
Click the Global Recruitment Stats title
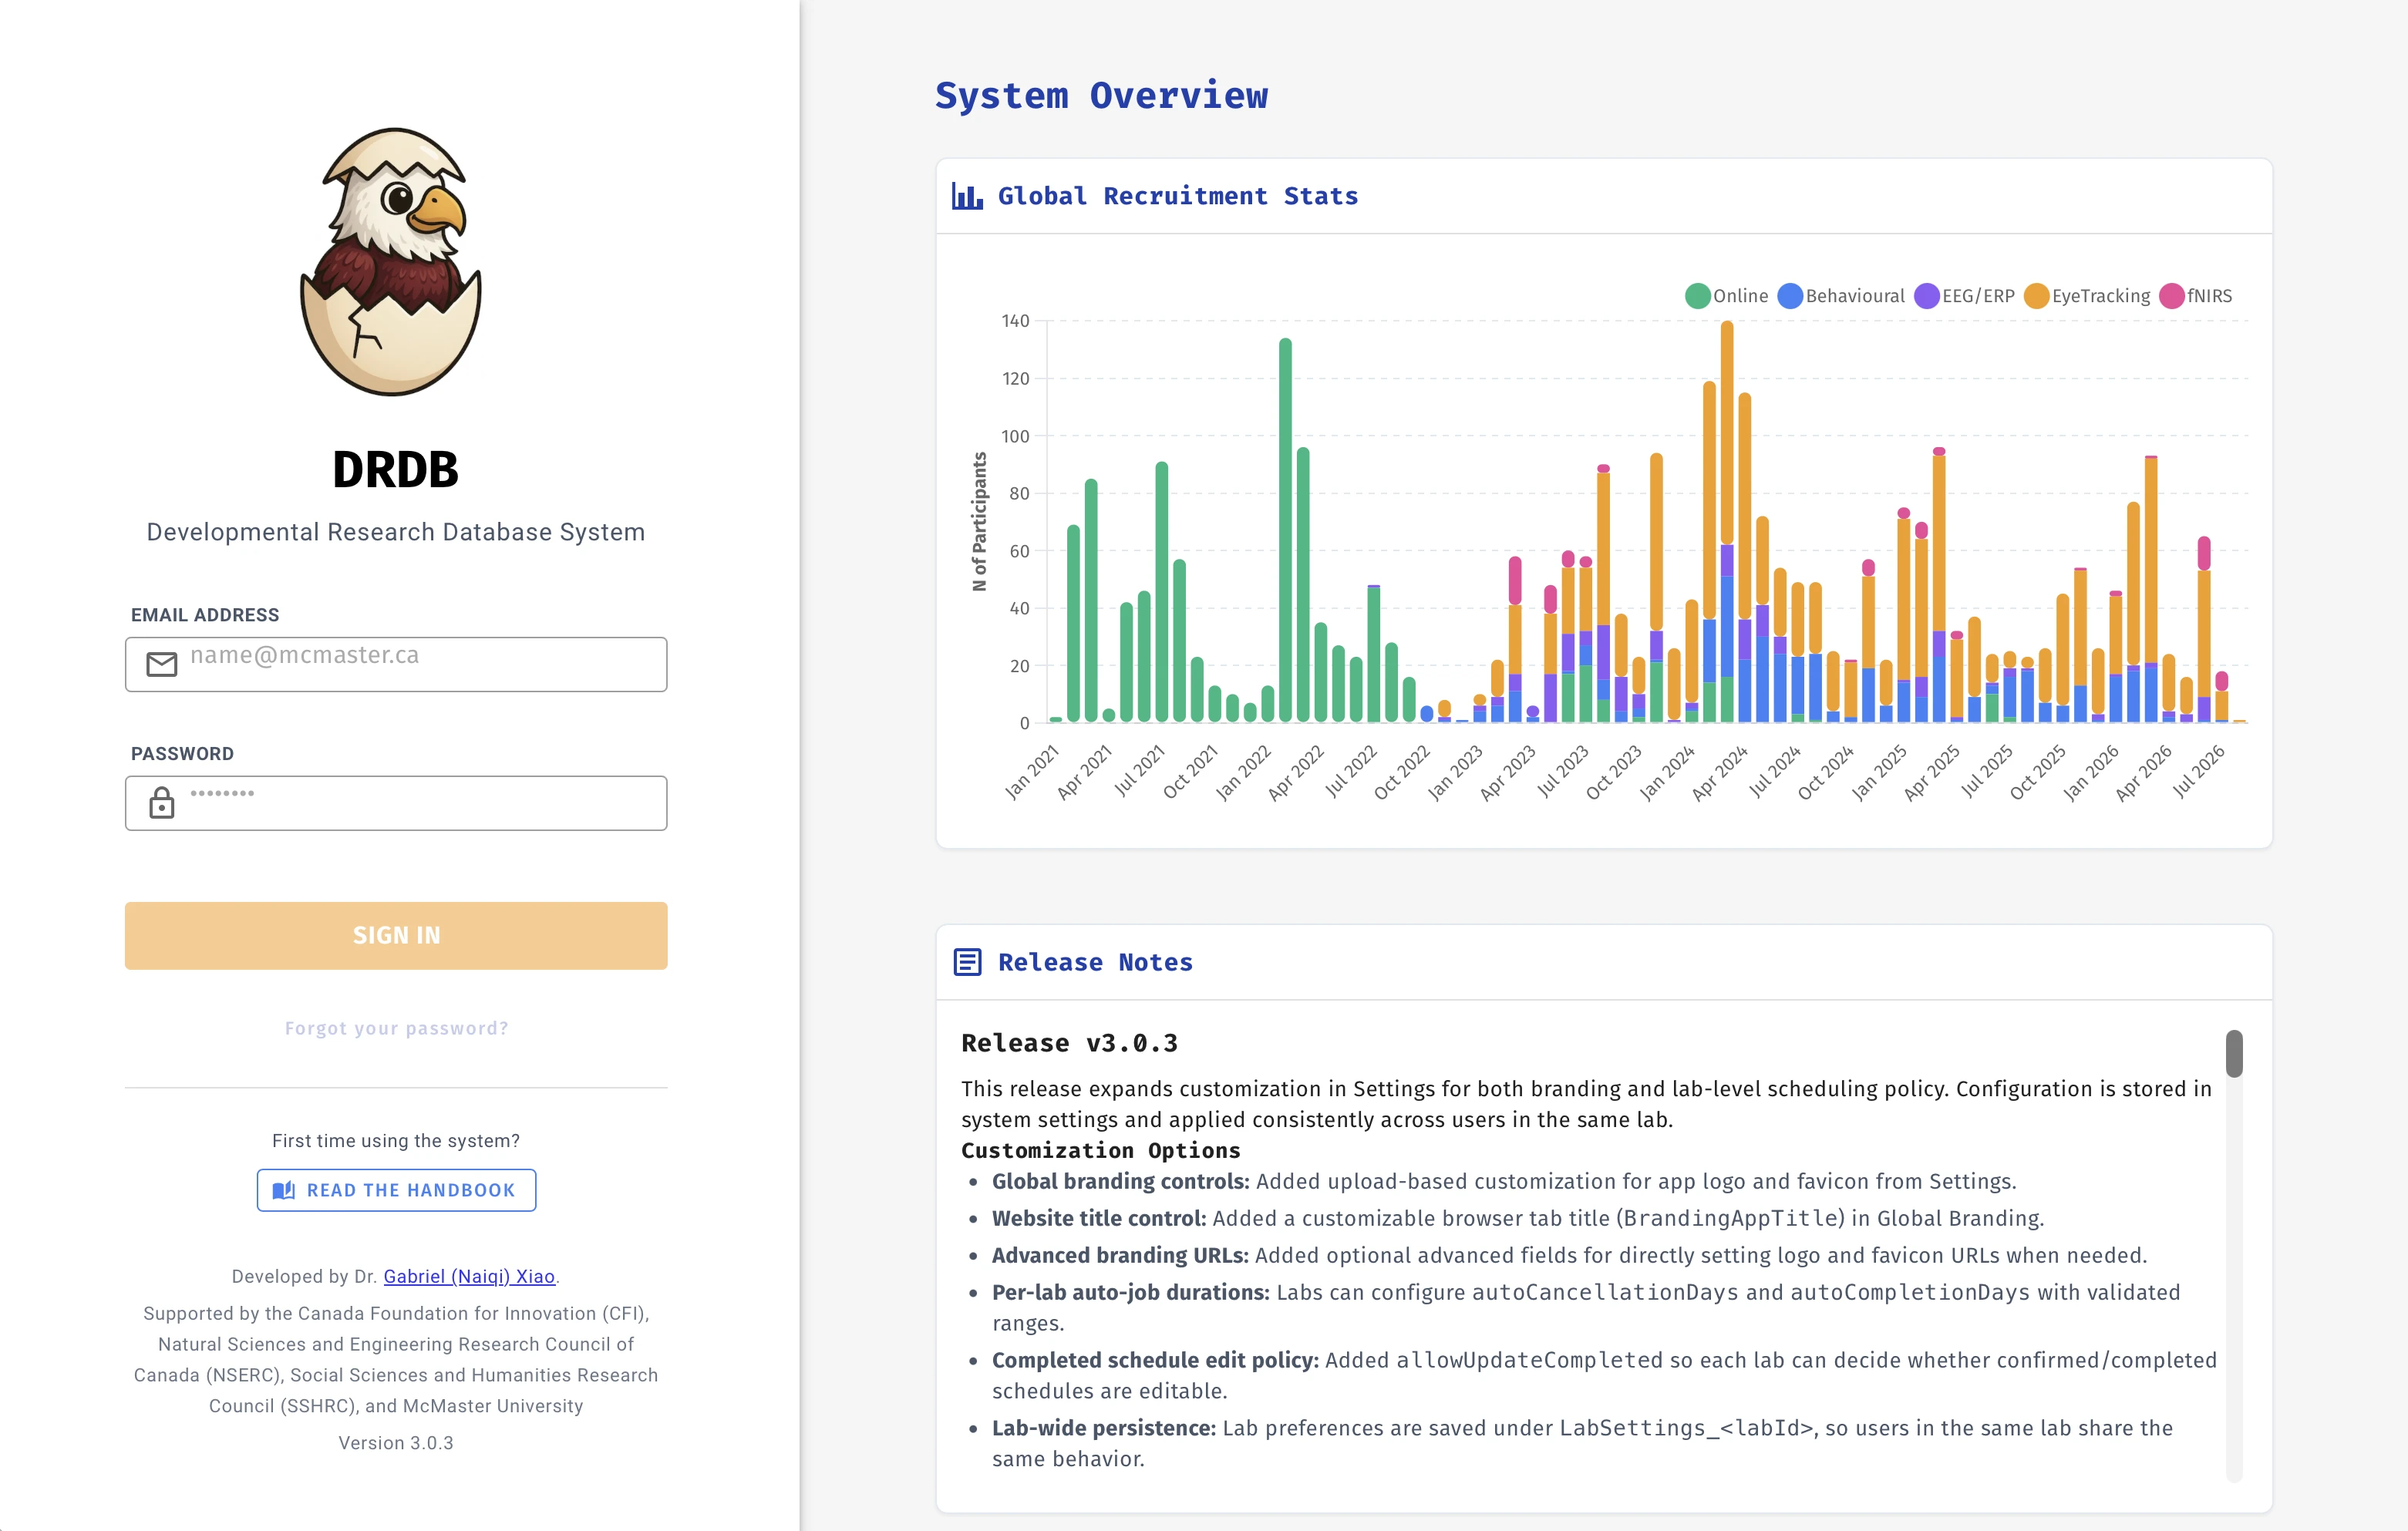[1178, 196]
